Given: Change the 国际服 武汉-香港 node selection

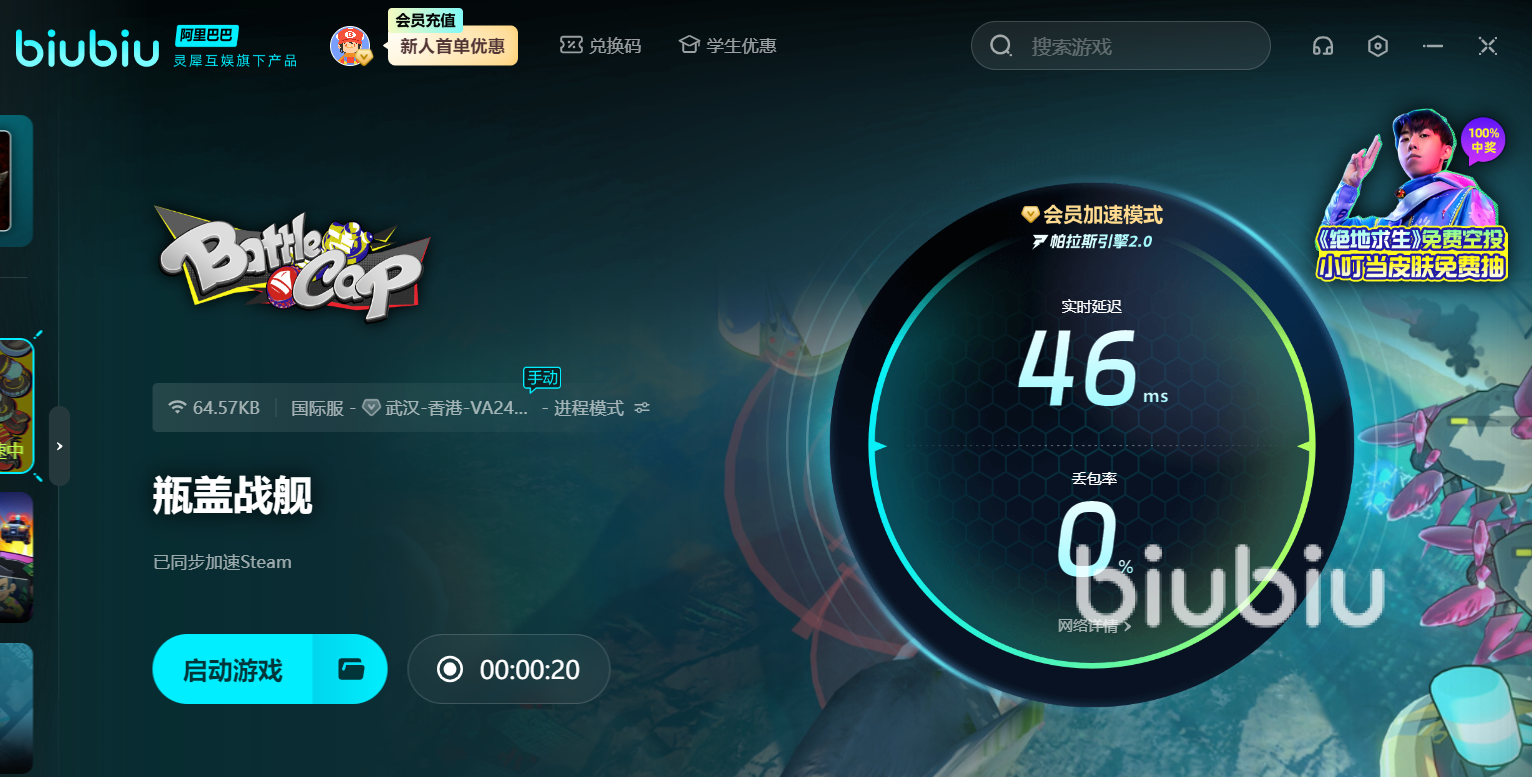Looking at the screenshot, I should click(410, 408).
